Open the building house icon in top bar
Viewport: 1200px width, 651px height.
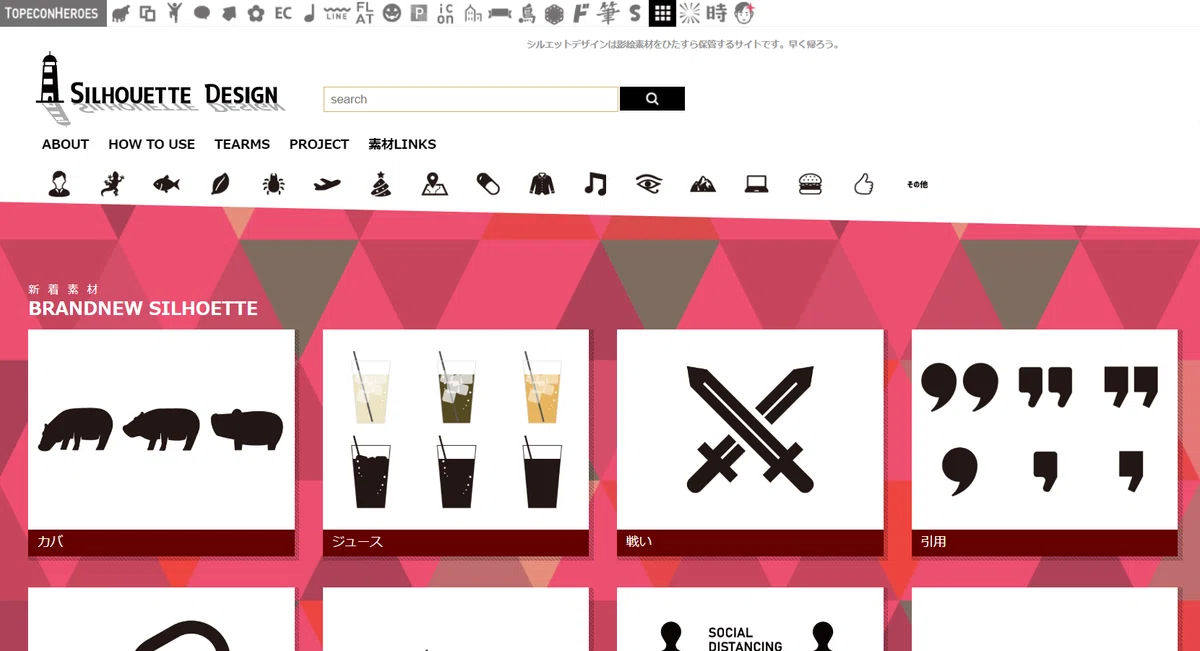point(473,13)
